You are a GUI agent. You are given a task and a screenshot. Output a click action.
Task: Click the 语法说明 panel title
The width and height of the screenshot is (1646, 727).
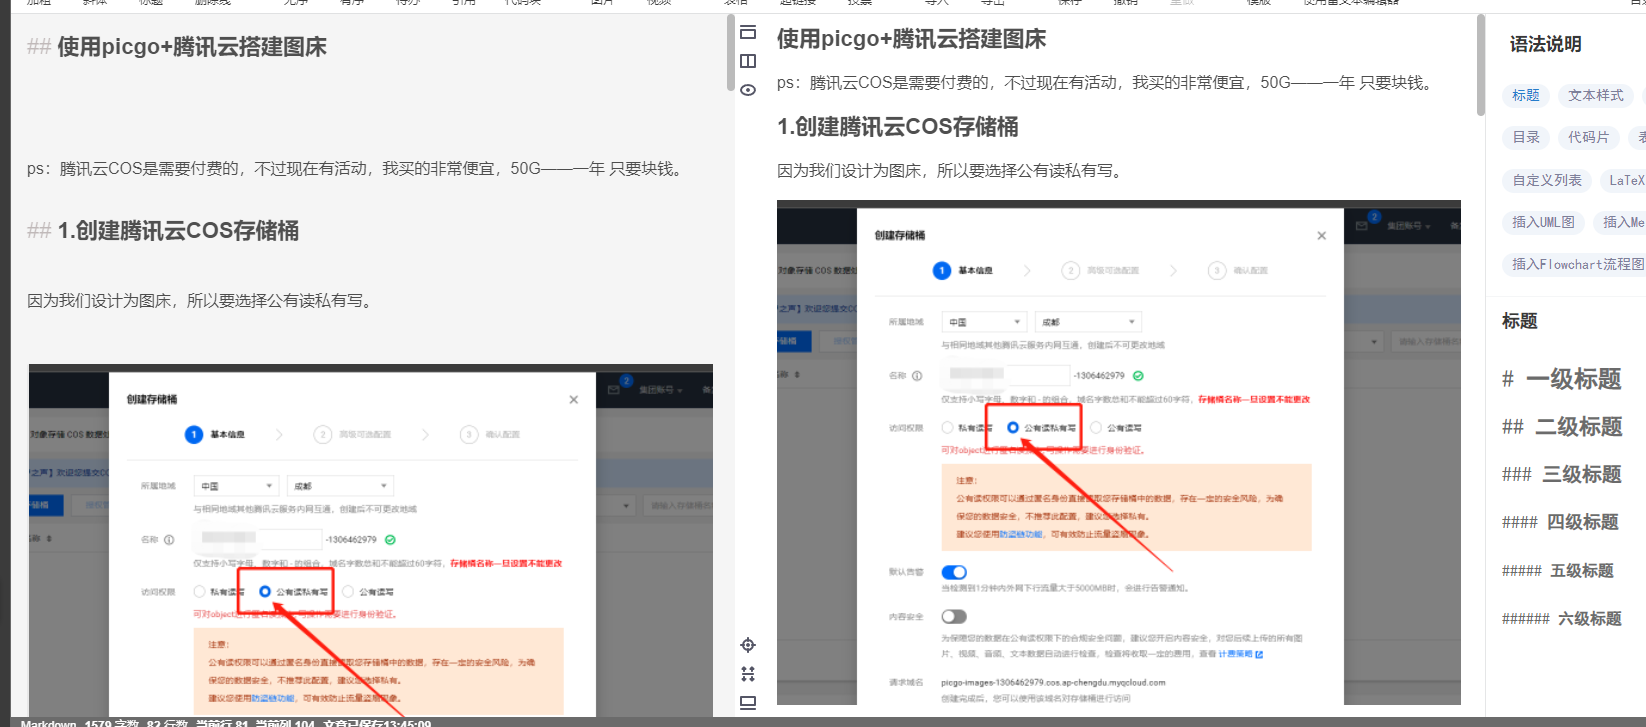point(1546,44)
